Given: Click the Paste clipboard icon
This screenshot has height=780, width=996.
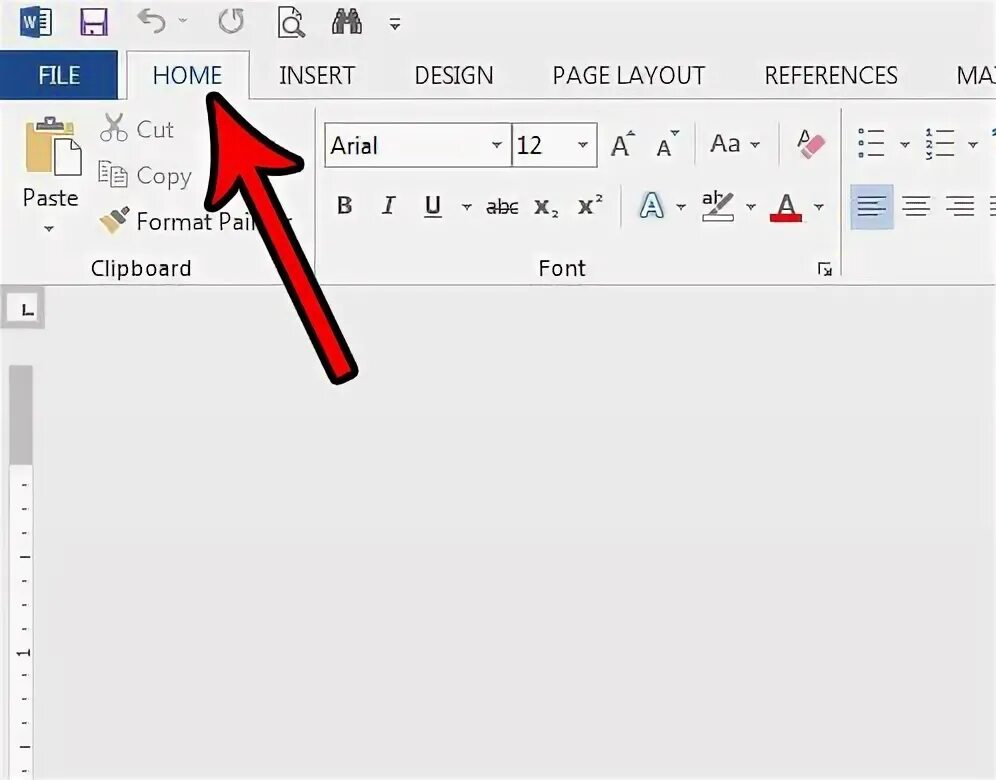Looking at the screenshot, I should tap(52, 145).
